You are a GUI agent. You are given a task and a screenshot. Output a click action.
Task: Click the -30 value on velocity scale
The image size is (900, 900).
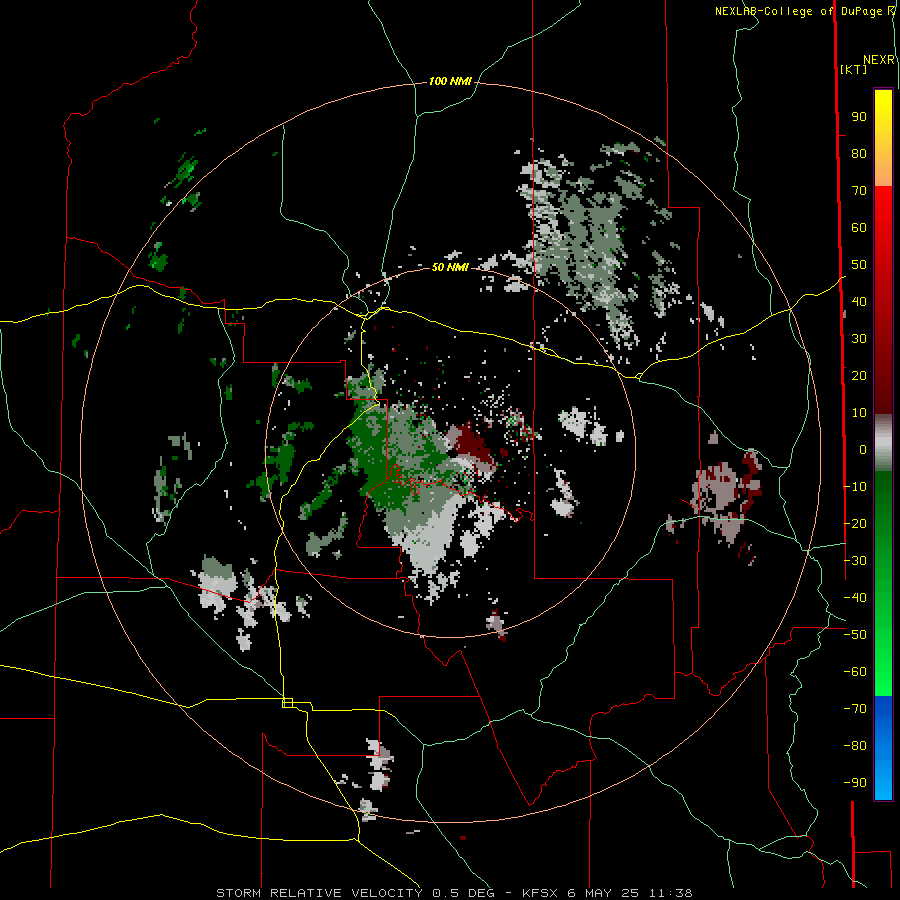[855, 560]
